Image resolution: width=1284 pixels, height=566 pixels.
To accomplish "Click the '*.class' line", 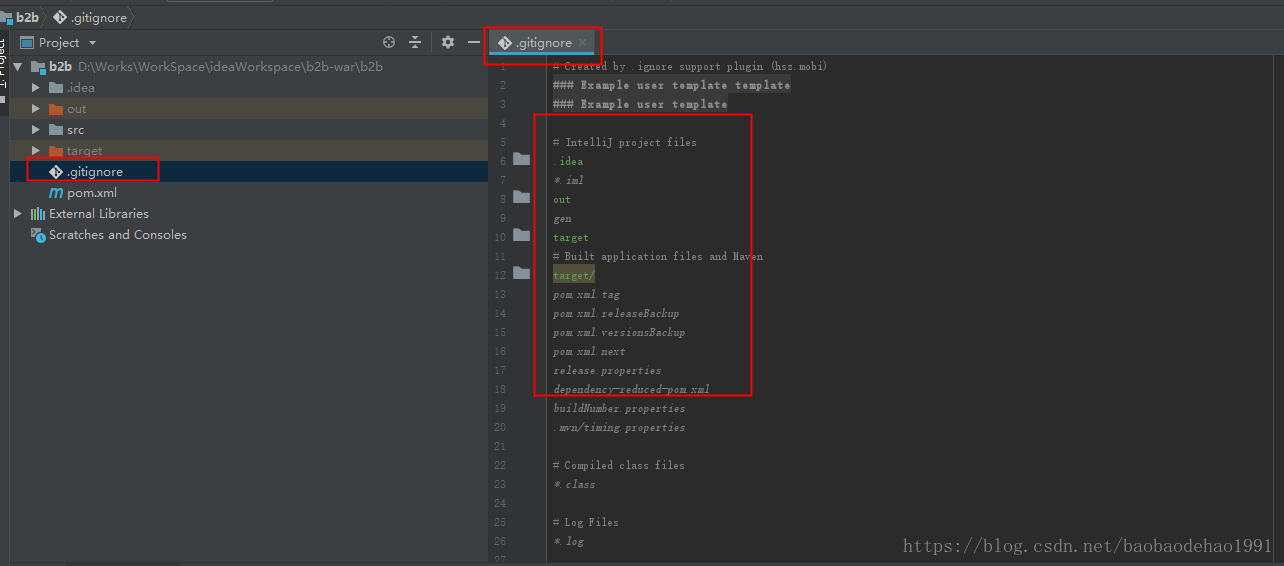I will [x=574, y=485].
